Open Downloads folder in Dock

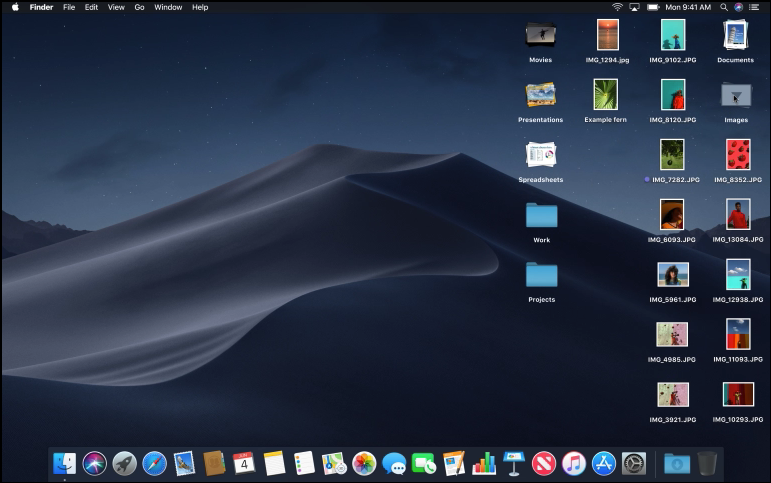point(677,463)
